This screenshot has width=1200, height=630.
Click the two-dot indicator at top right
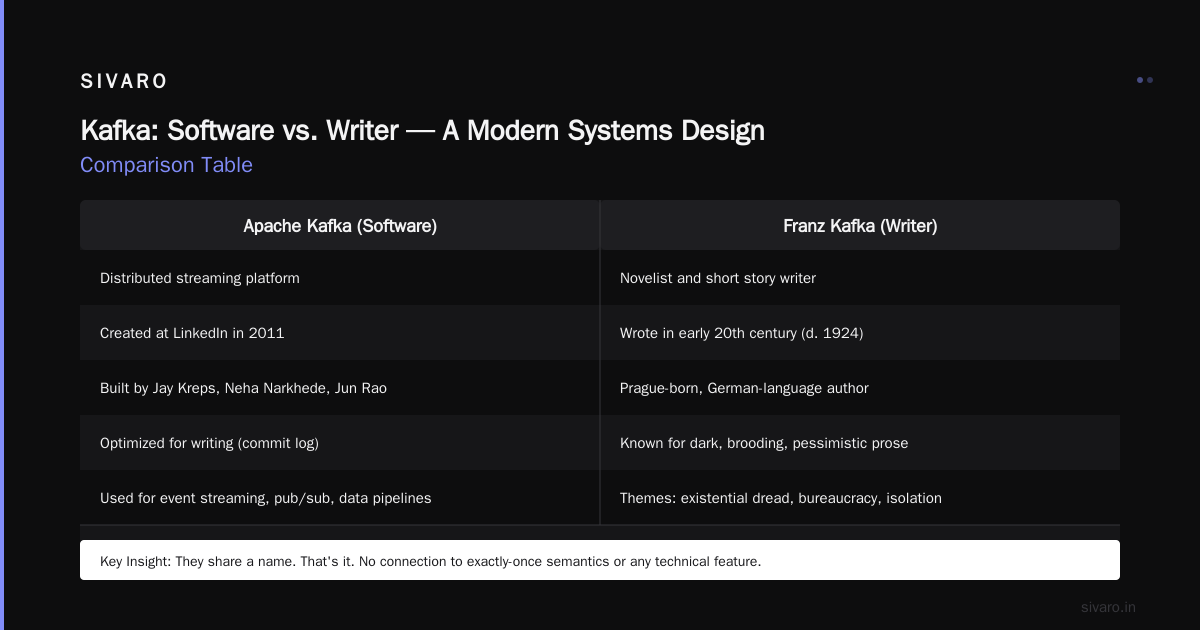(1145, 80)
